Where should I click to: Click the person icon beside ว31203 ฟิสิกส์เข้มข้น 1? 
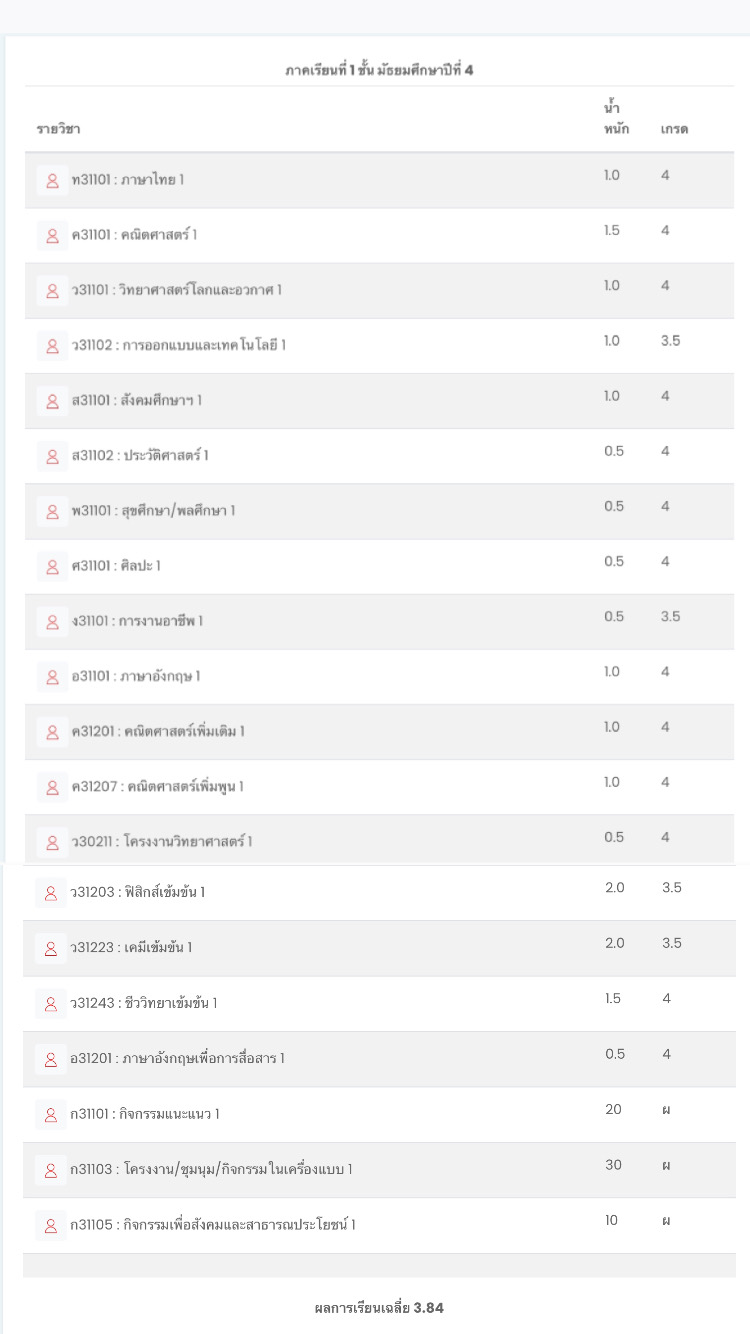[51, 892]
